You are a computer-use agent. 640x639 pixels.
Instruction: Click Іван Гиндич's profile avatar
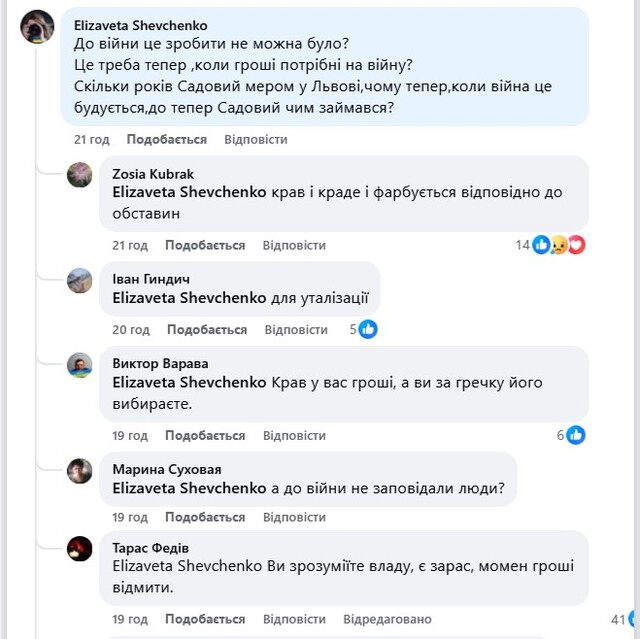[x=80, y=281]
